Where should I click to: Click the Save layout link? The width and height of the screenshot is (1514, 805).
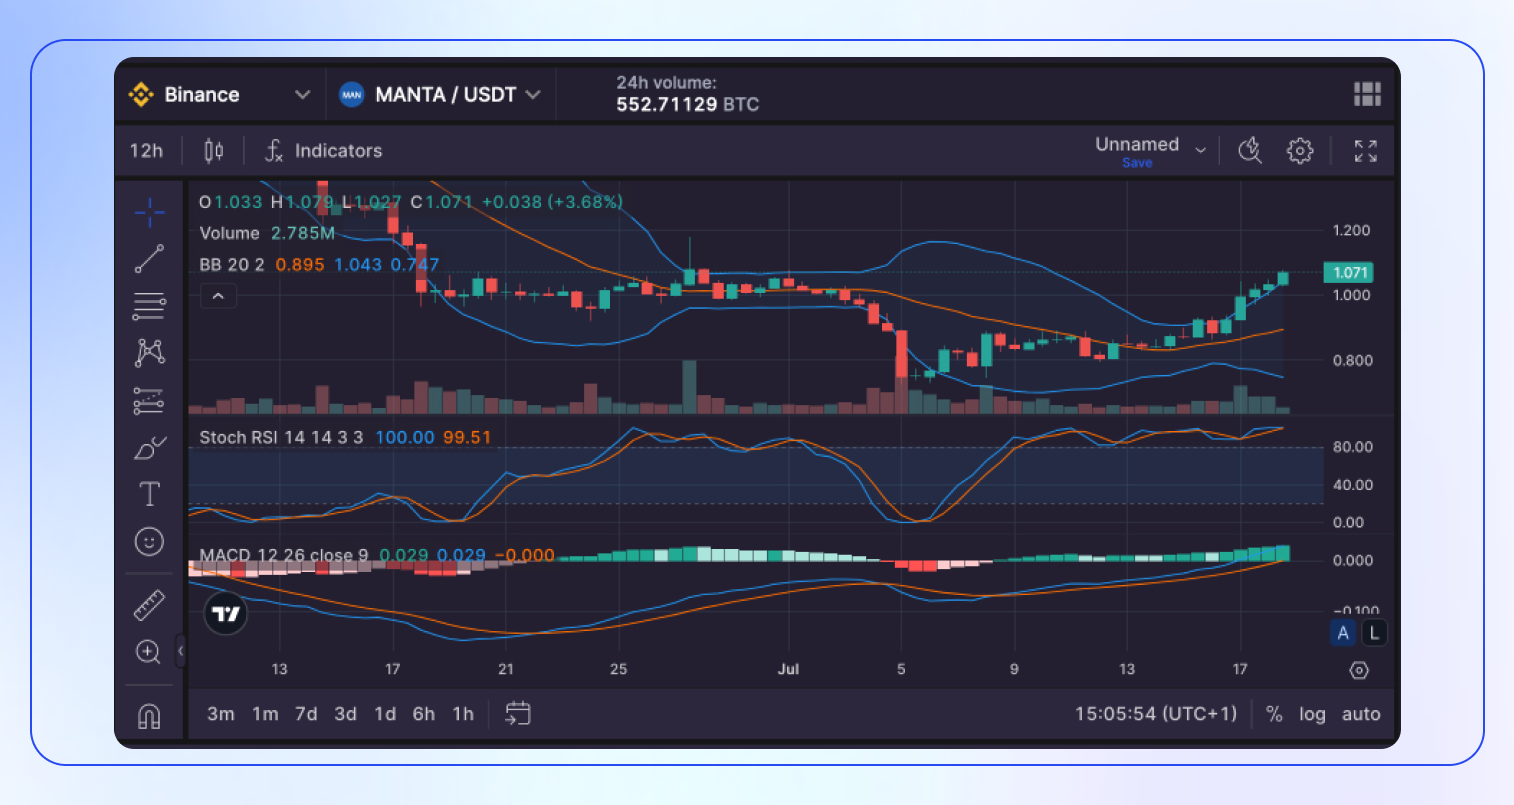1137,163
